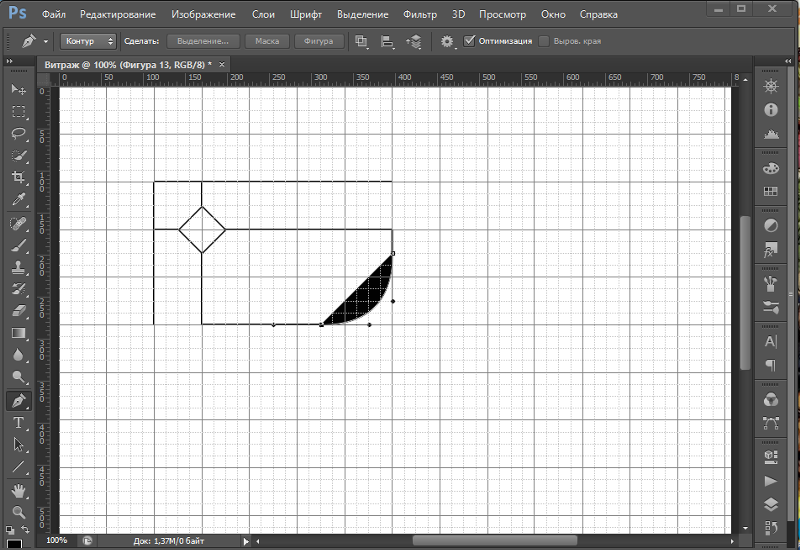Select the Lasso tool
The width and height of the screenshot is (800, 550).
(18, 134)
